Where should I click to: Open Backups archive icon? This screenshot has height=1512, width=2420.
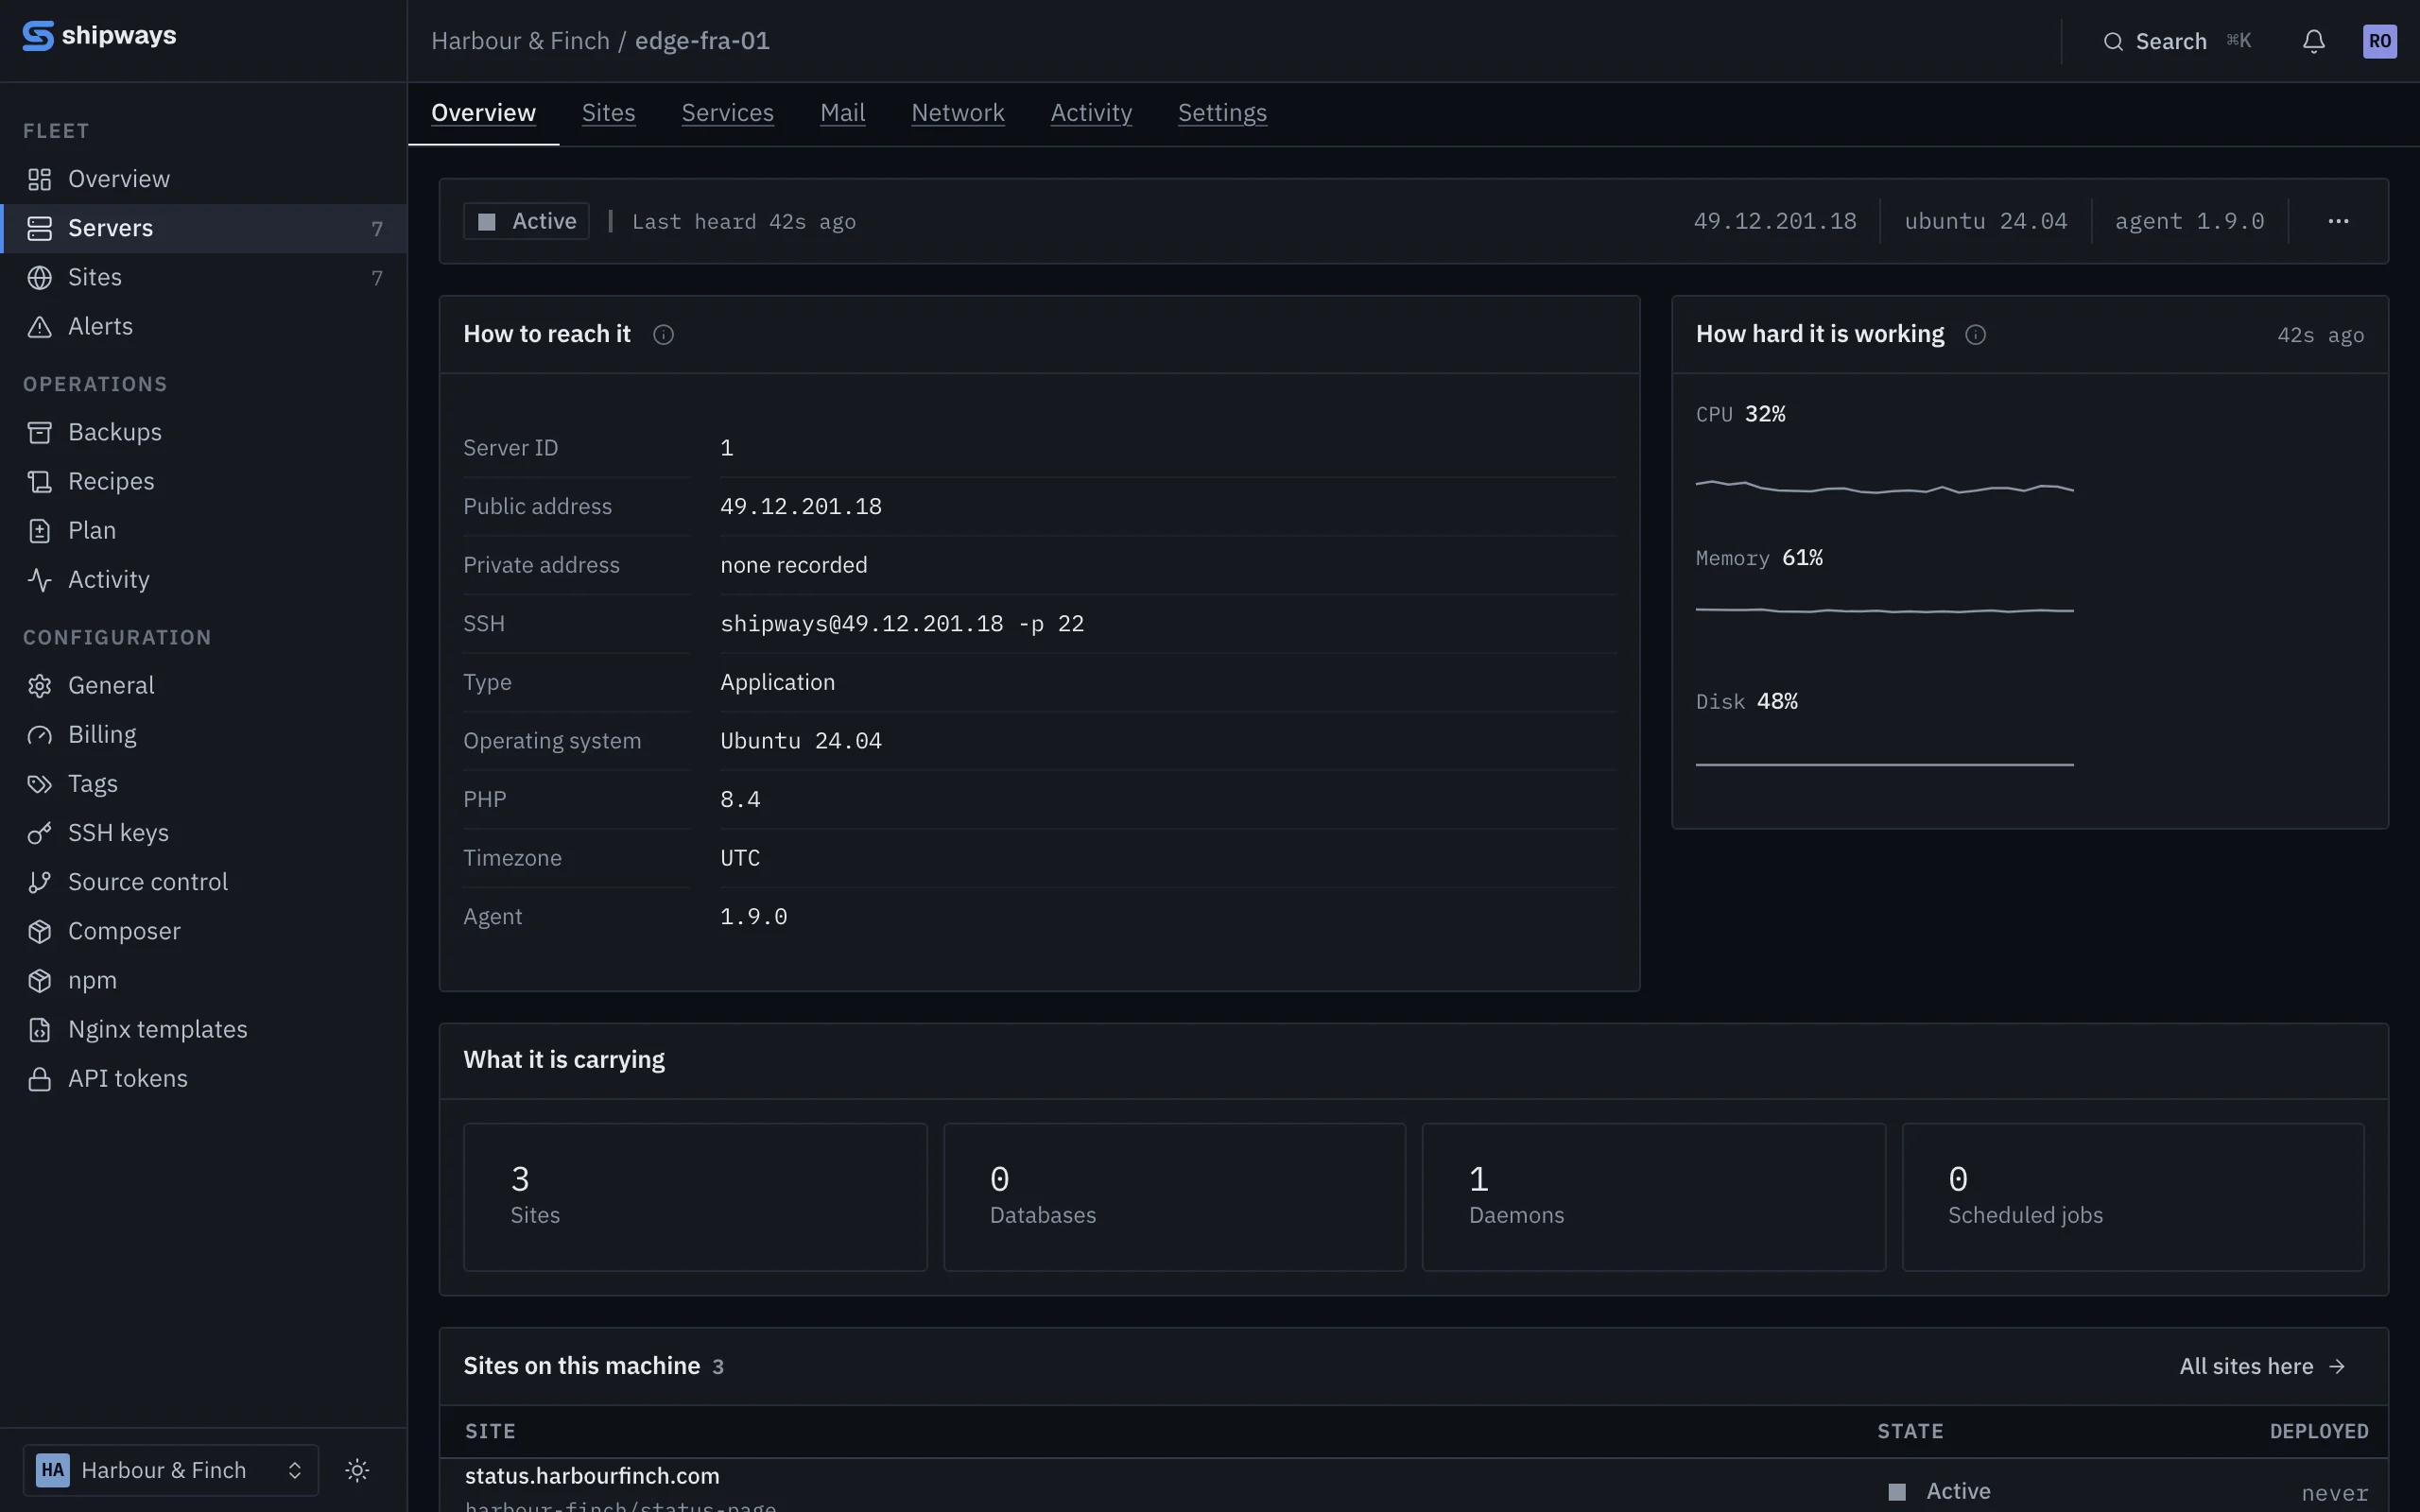(x=40, y=432)
